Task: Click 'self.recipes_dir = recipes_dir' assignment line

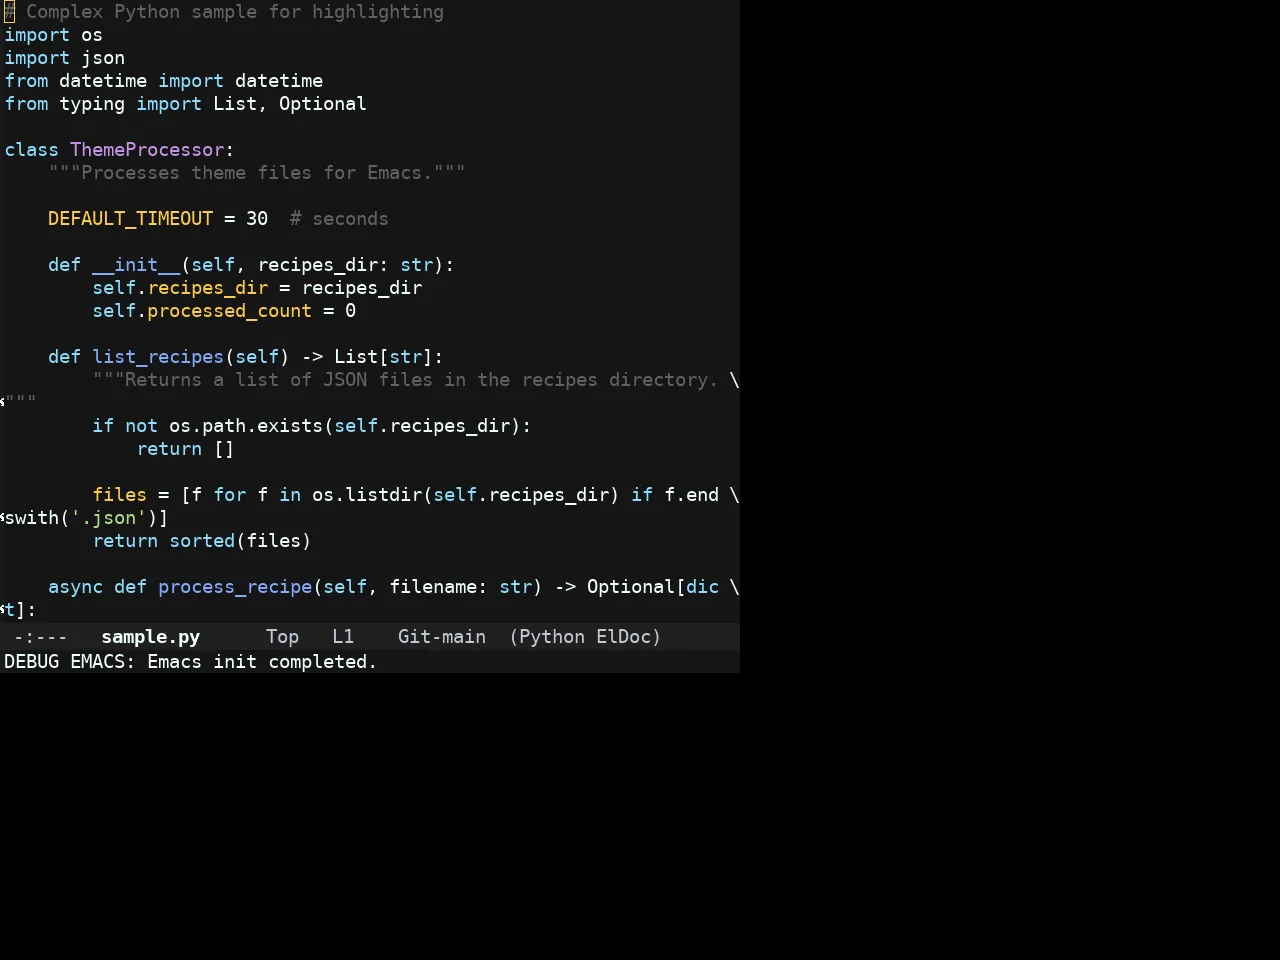Action: pos(257,288)
